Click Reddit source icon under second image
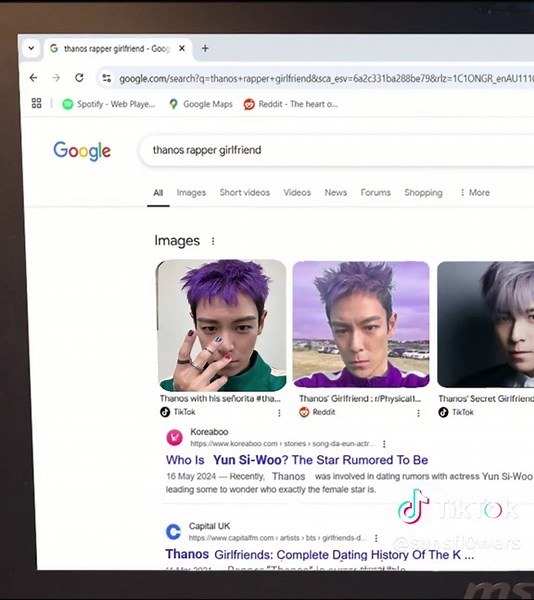Viewport: 534px width, 600px height. coord(304,412)
